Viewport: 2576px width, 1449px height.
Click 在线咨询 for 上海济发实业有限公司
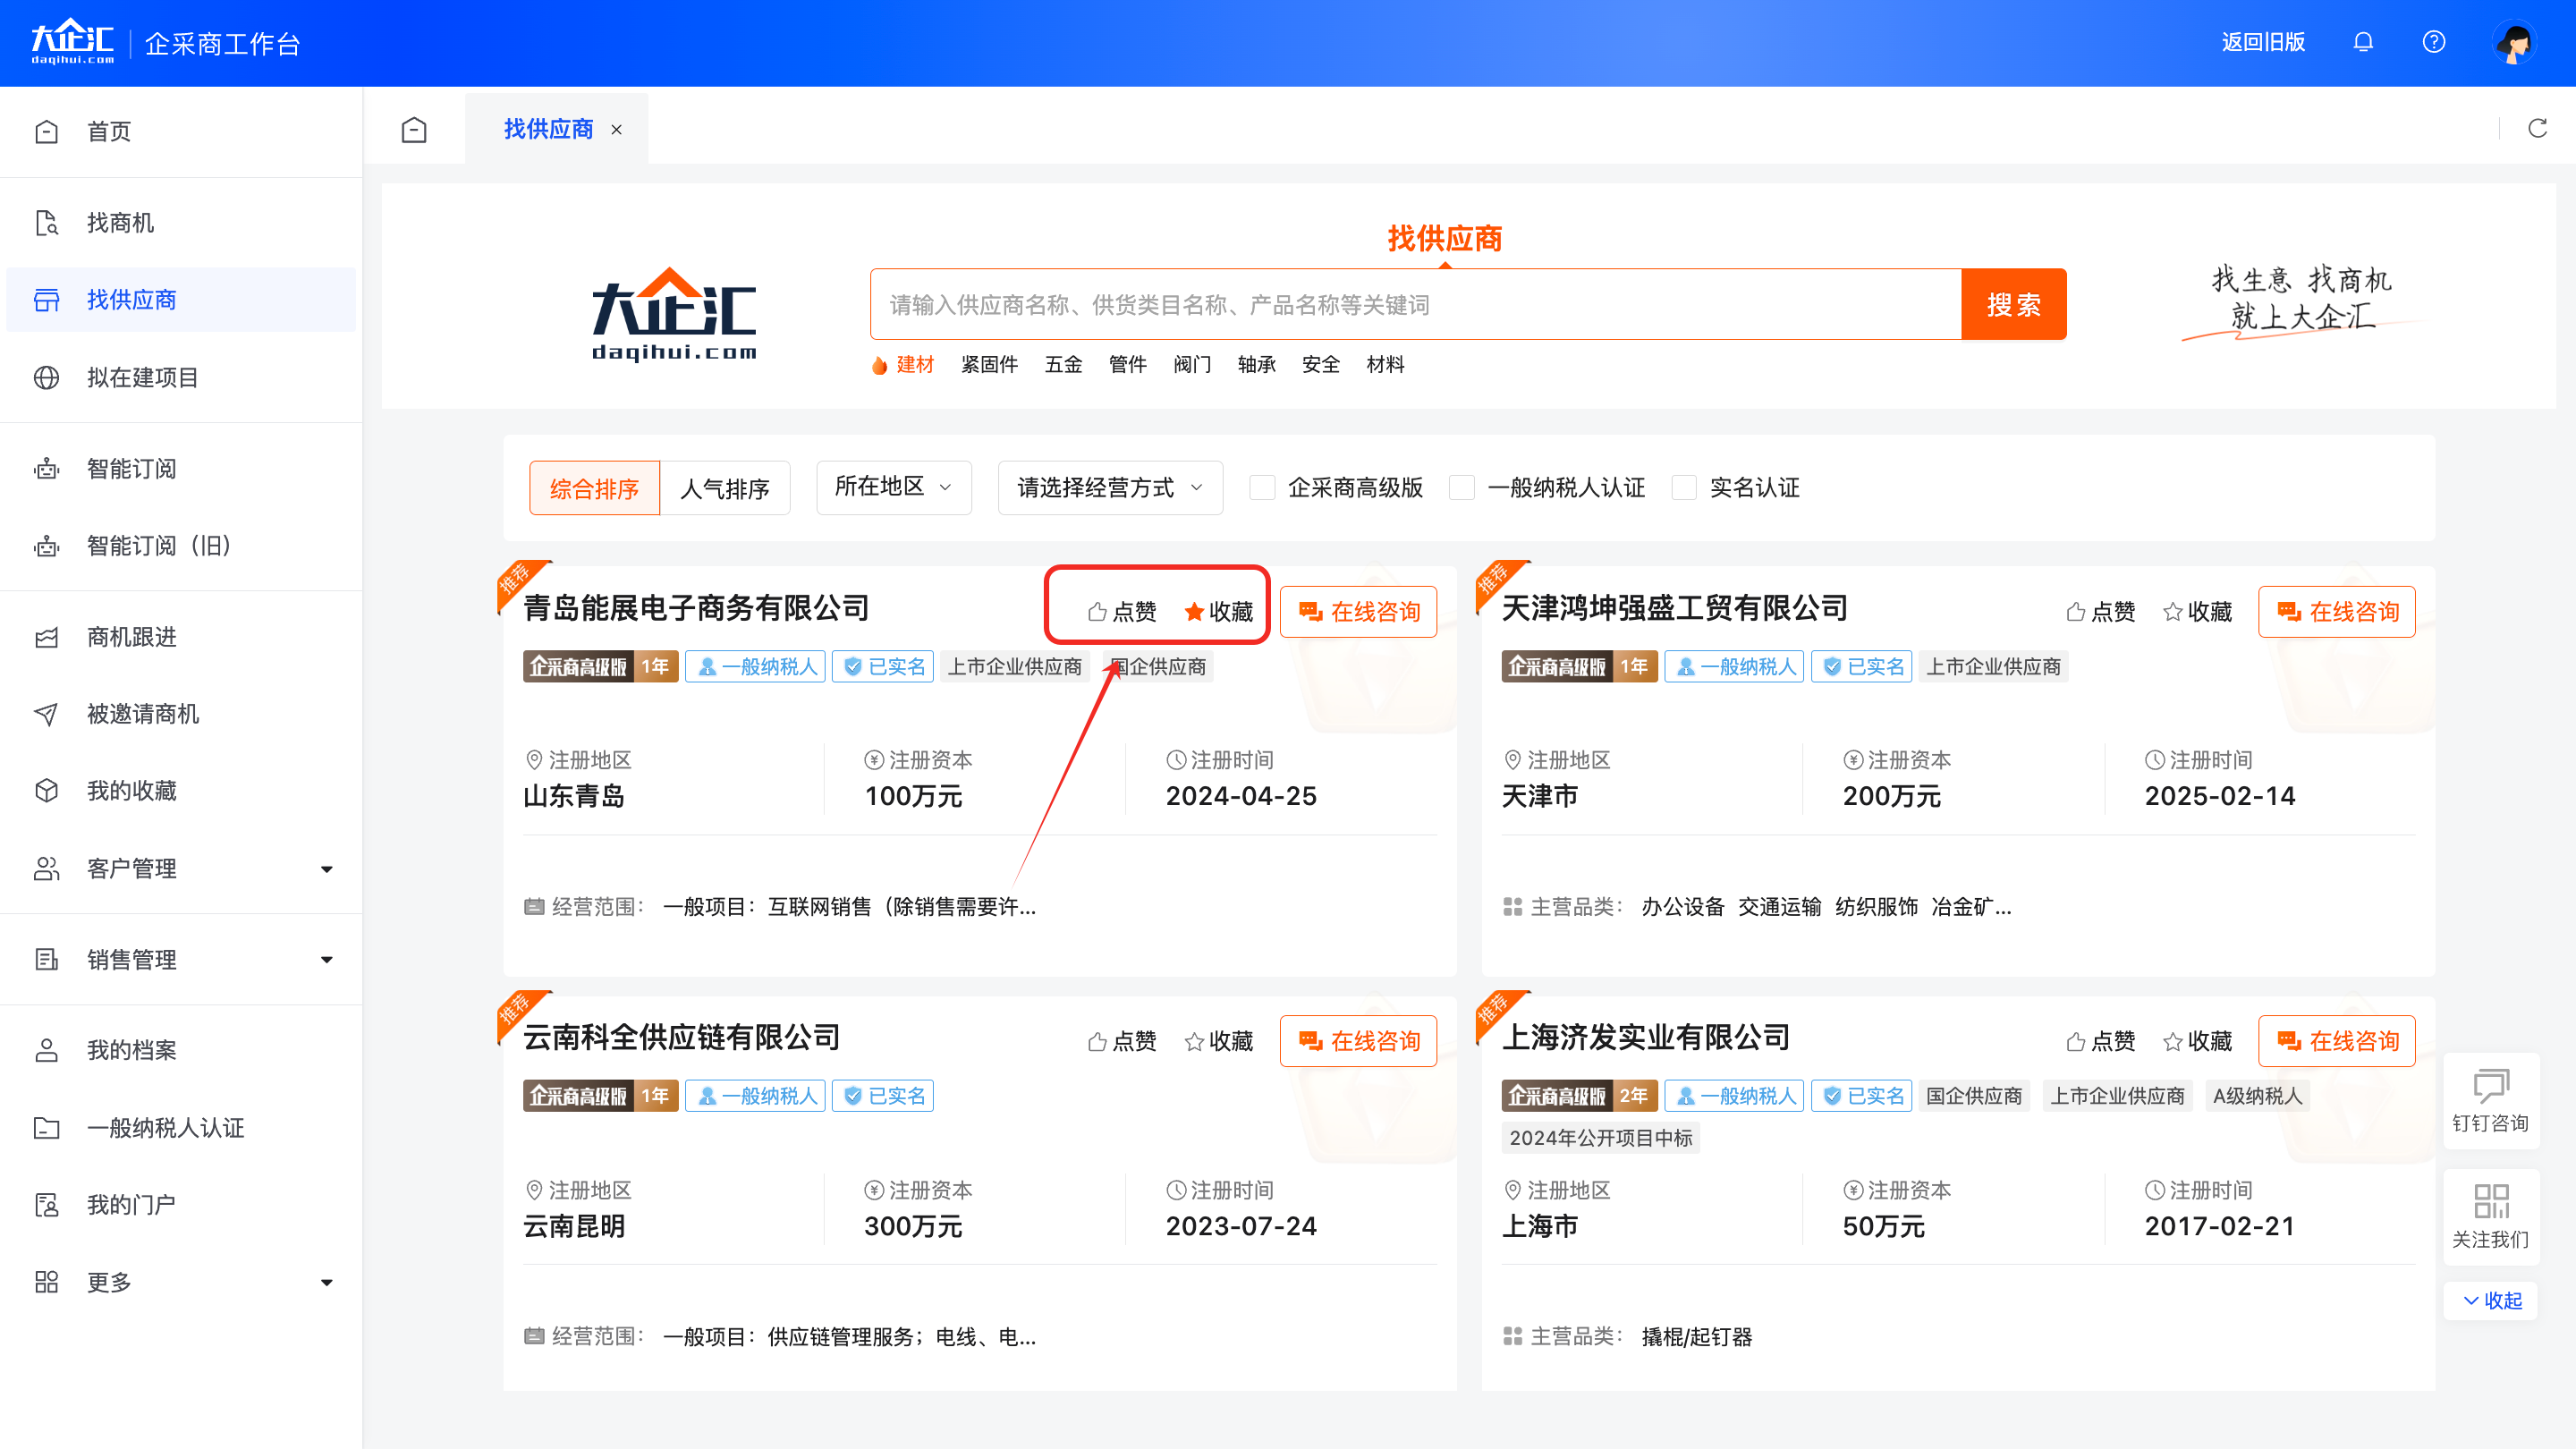pyautogui.click(x=2337, y=1041)
